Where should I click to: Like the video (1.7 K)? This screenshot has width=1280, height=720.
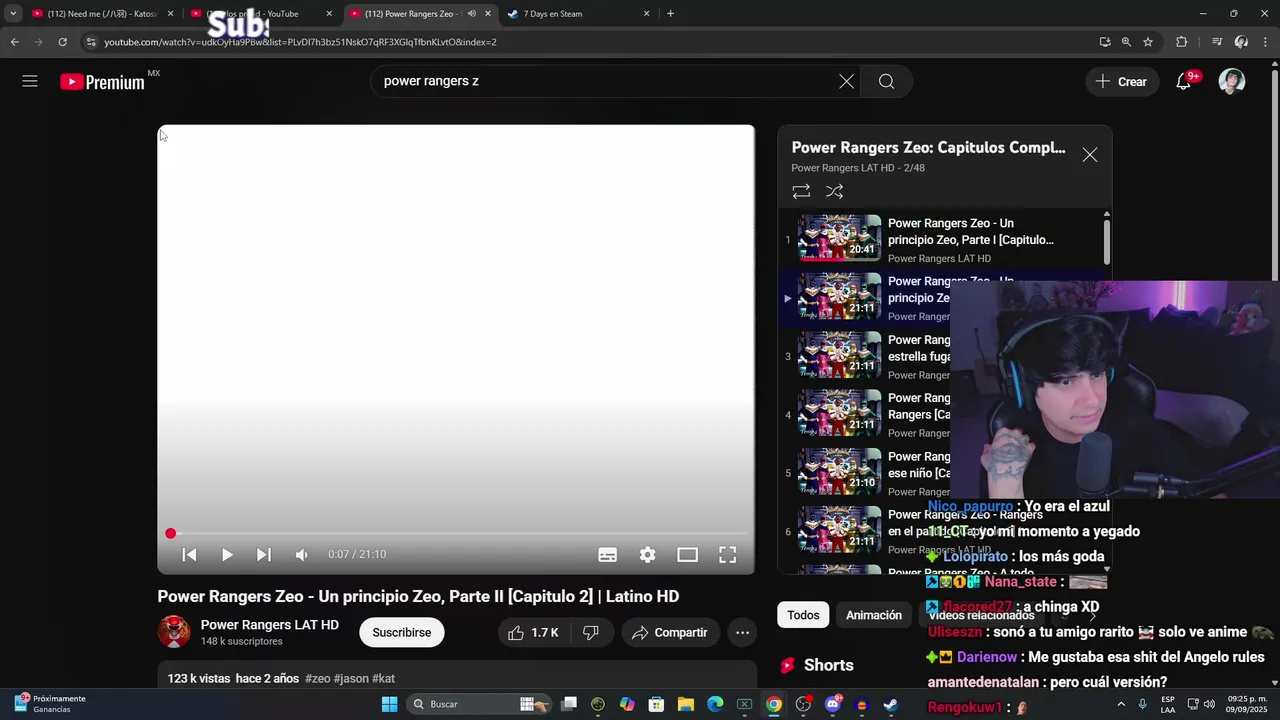point(533,632)
